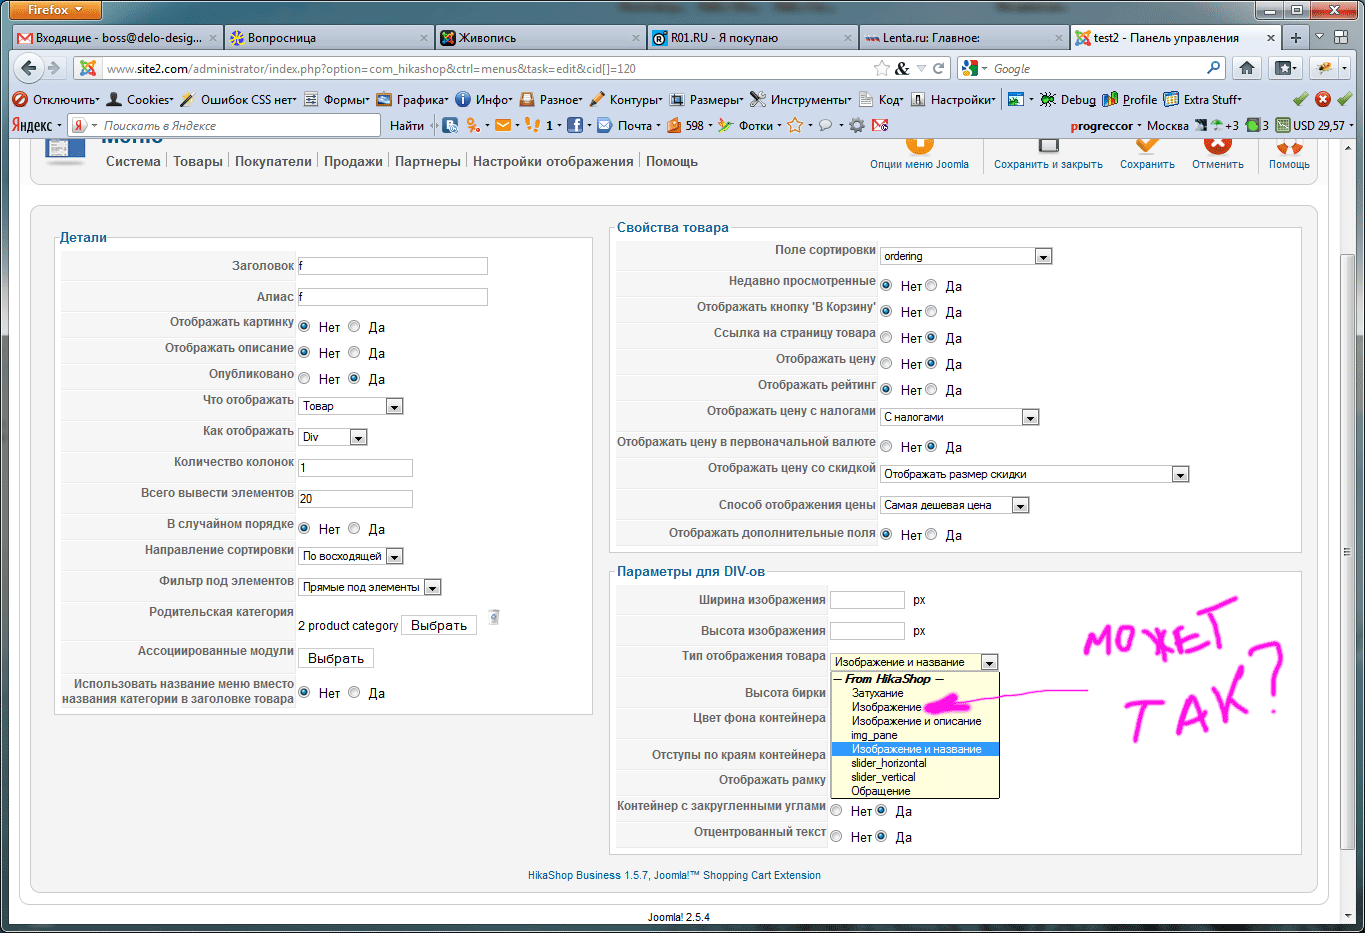Viewport: 1365px width, 933px height.
Task: Open the Gmail icon in Yandex bar
Action: click(x=880, y=125)
